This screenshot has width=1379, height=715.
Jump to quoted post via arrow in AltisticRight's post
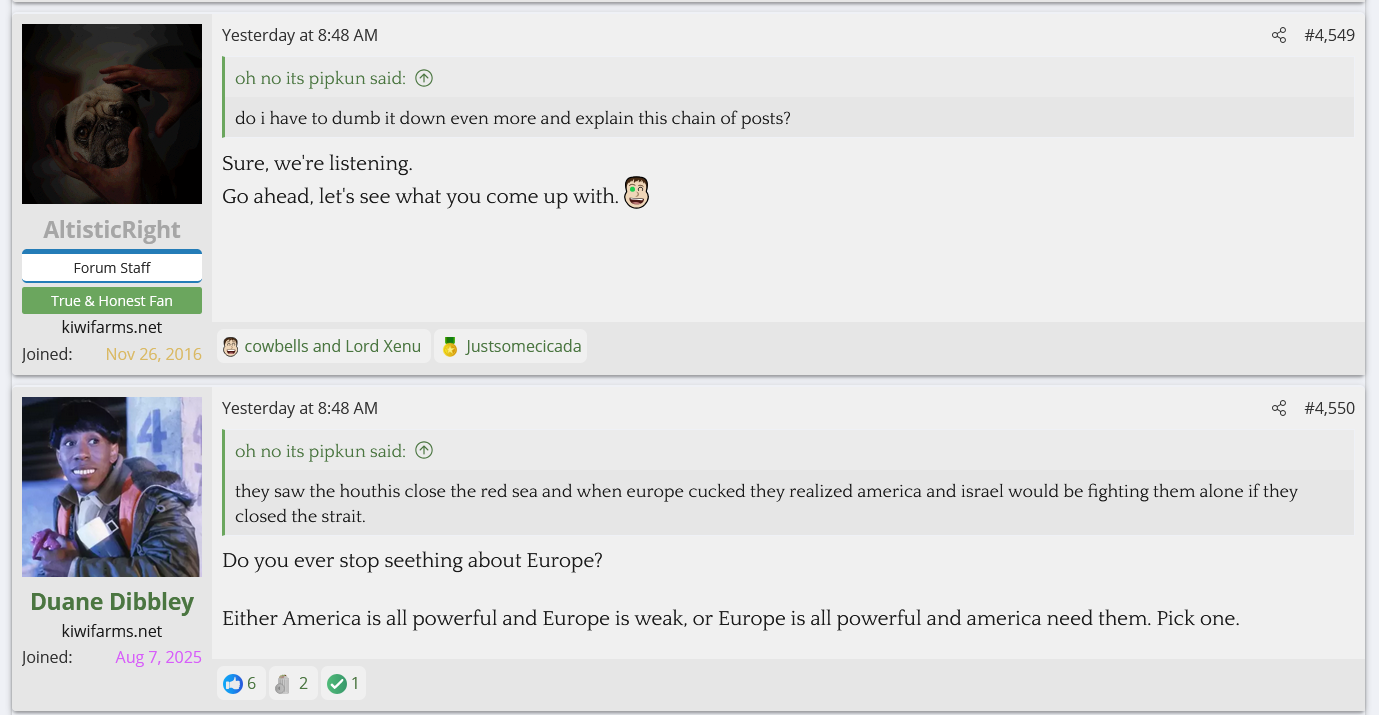(424, 78)
